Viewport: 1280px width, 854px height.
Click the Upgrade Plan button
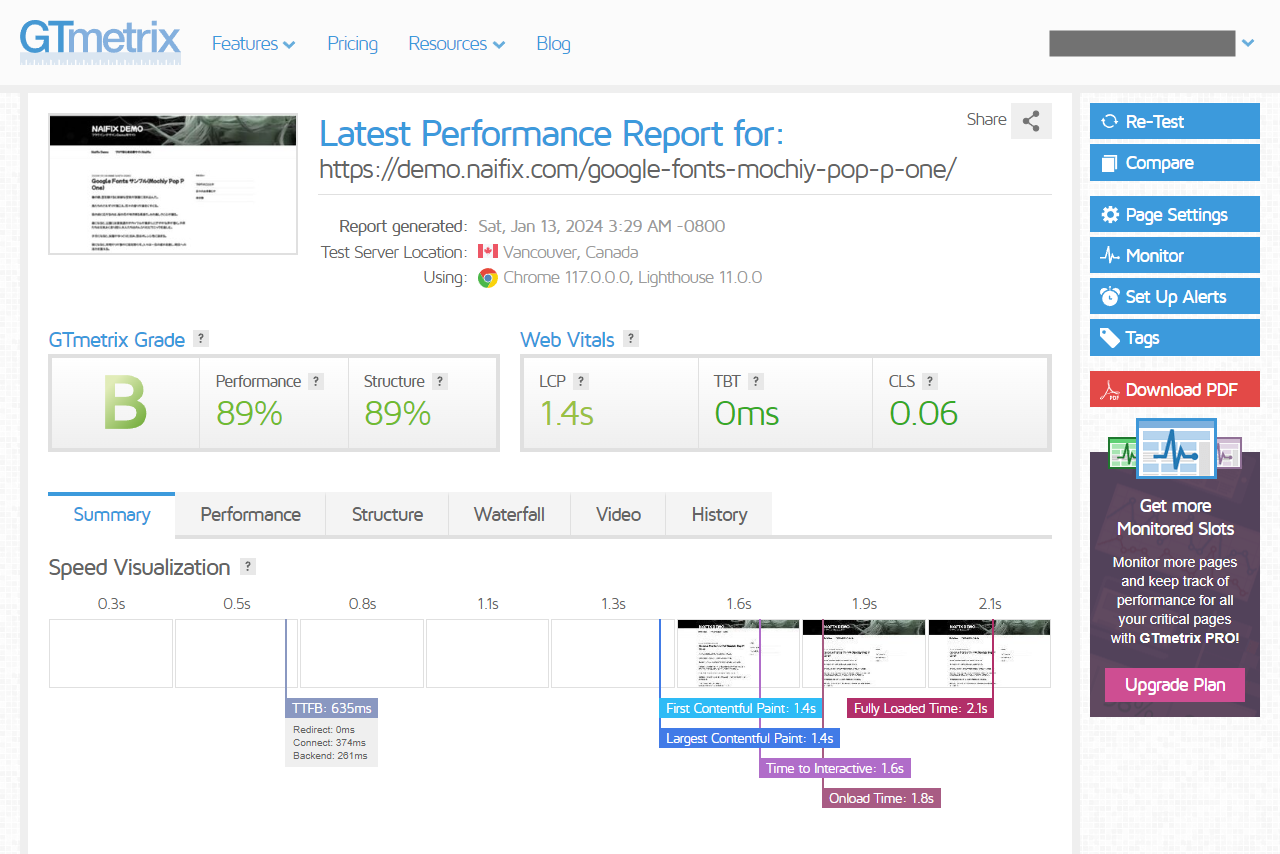[x=1175, y=685]
